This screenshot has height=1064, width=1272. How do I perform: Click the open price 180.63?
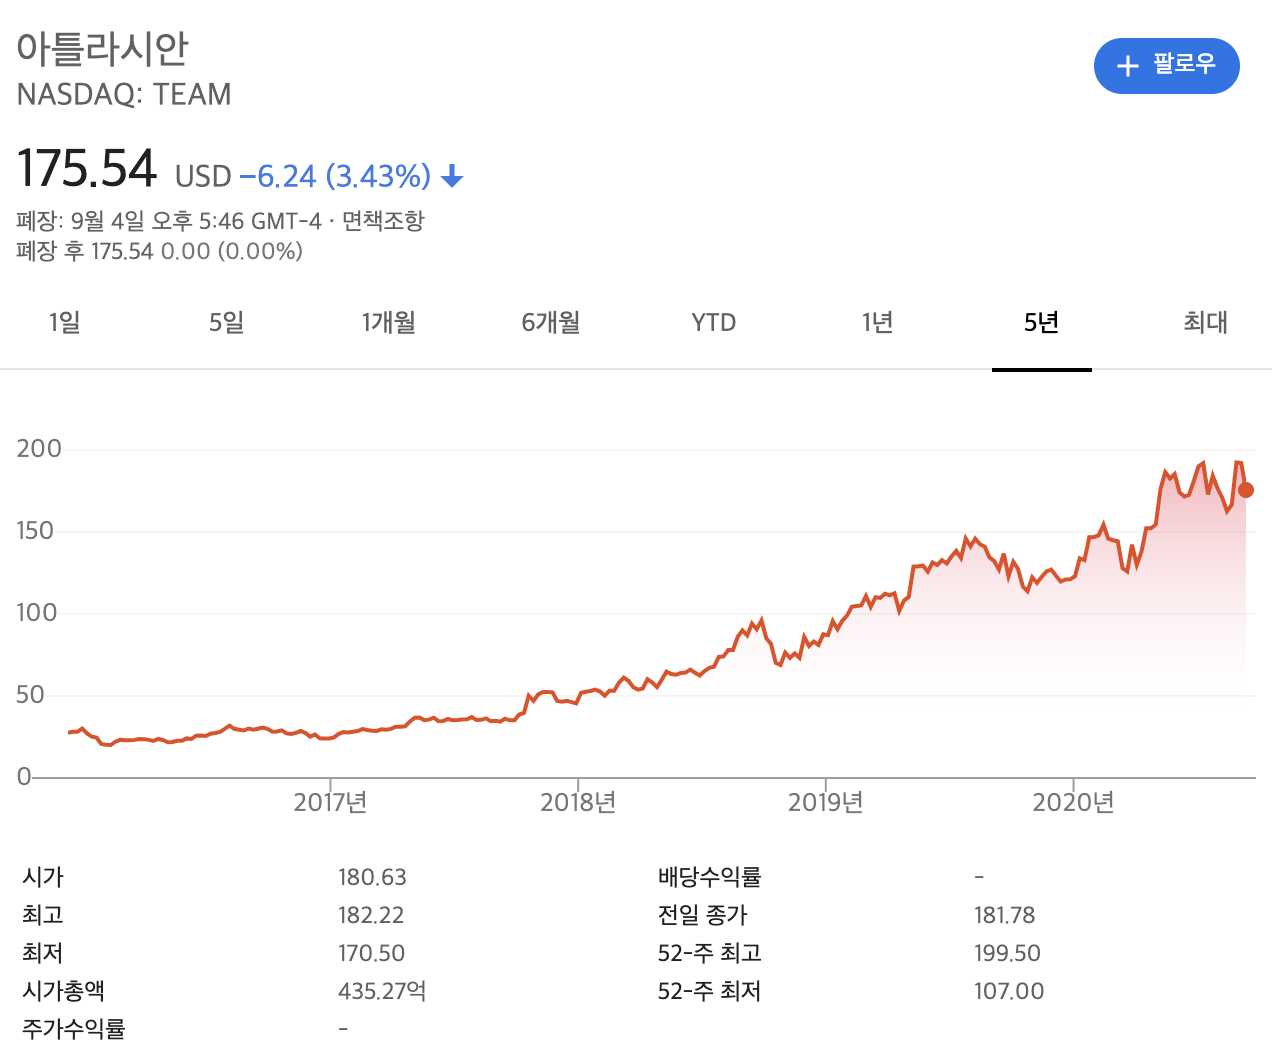(372, 877)
